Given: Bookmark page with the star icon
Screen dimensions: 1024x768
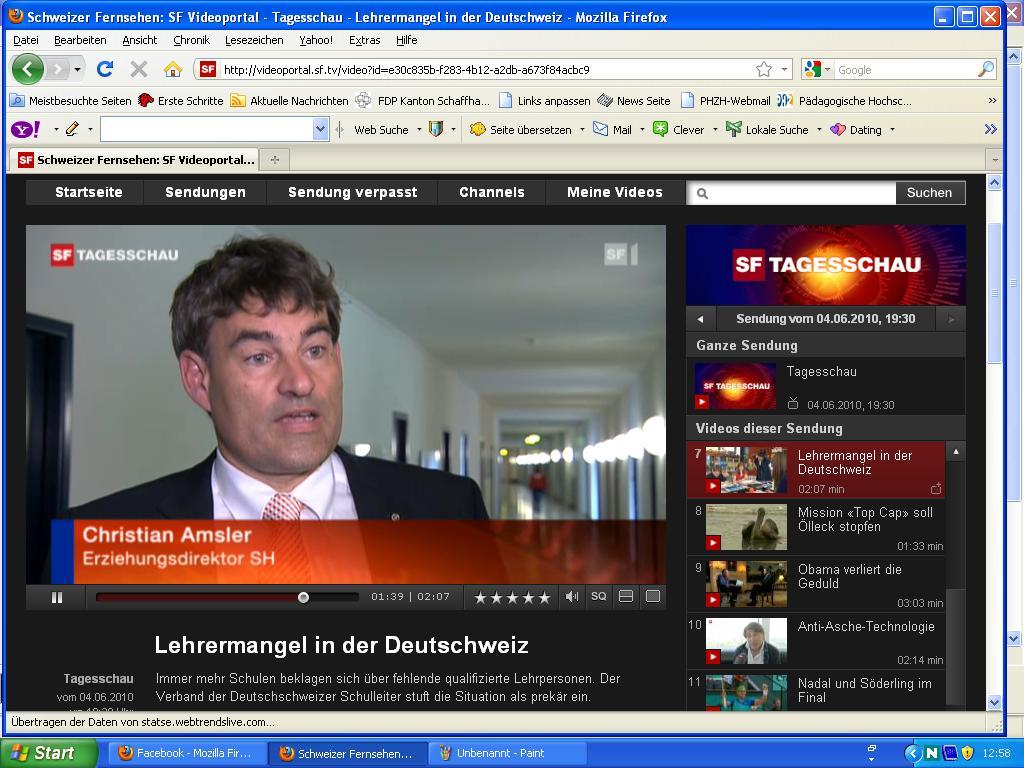Looking at the screenshot, I should [x=764, y=69].
